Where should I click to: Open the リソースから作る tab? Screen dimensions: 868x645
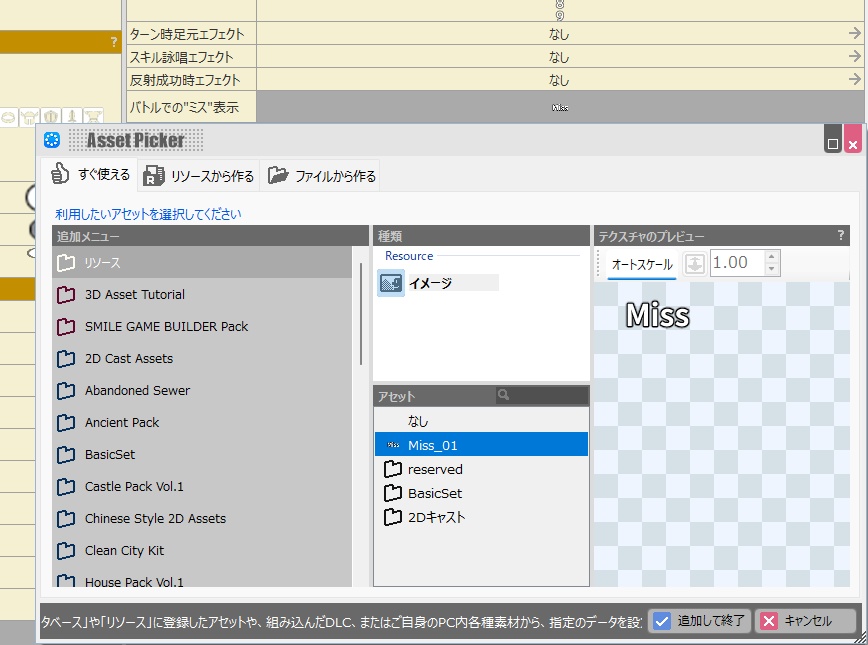(199, 176)
